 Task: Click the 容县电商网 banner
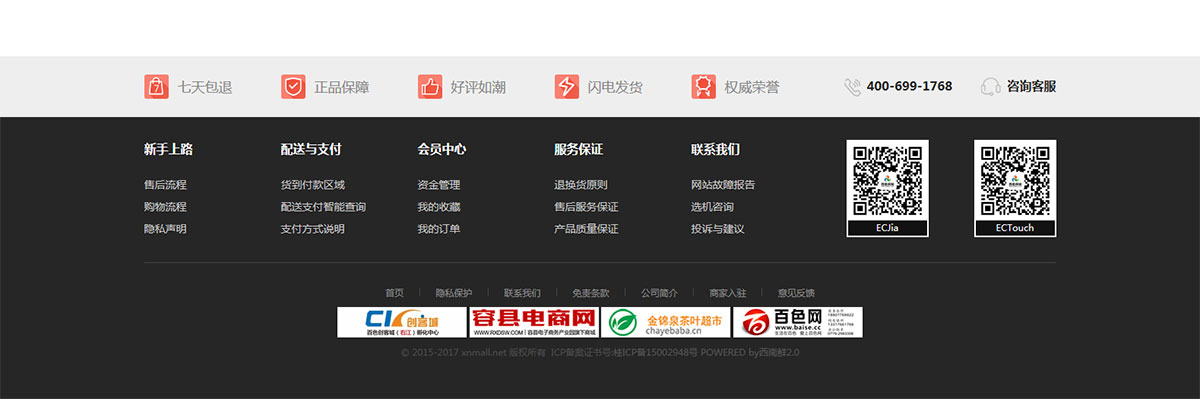[x=534, y=322]
